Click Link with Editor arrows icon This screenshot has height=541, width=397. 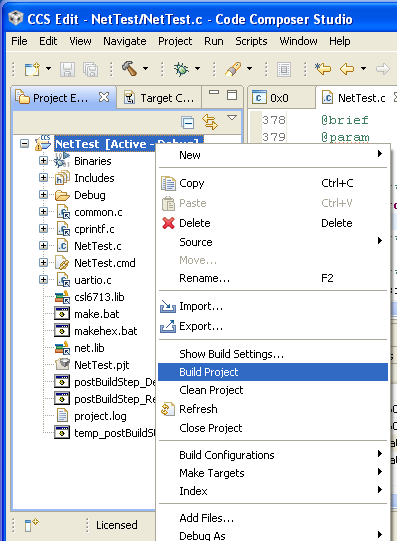pos(210,122)
